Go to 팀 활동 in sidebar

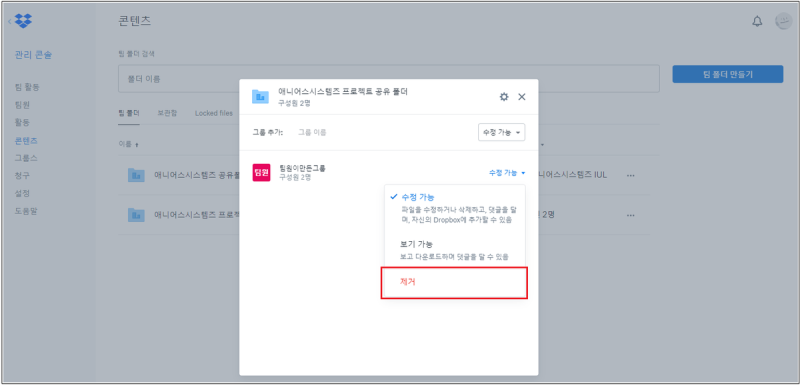(27, 87)
